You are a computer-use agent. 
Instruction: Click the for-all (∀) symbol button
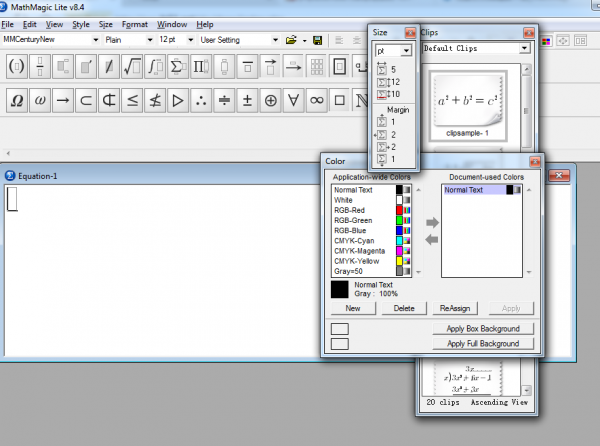click(x=293, y=101)
